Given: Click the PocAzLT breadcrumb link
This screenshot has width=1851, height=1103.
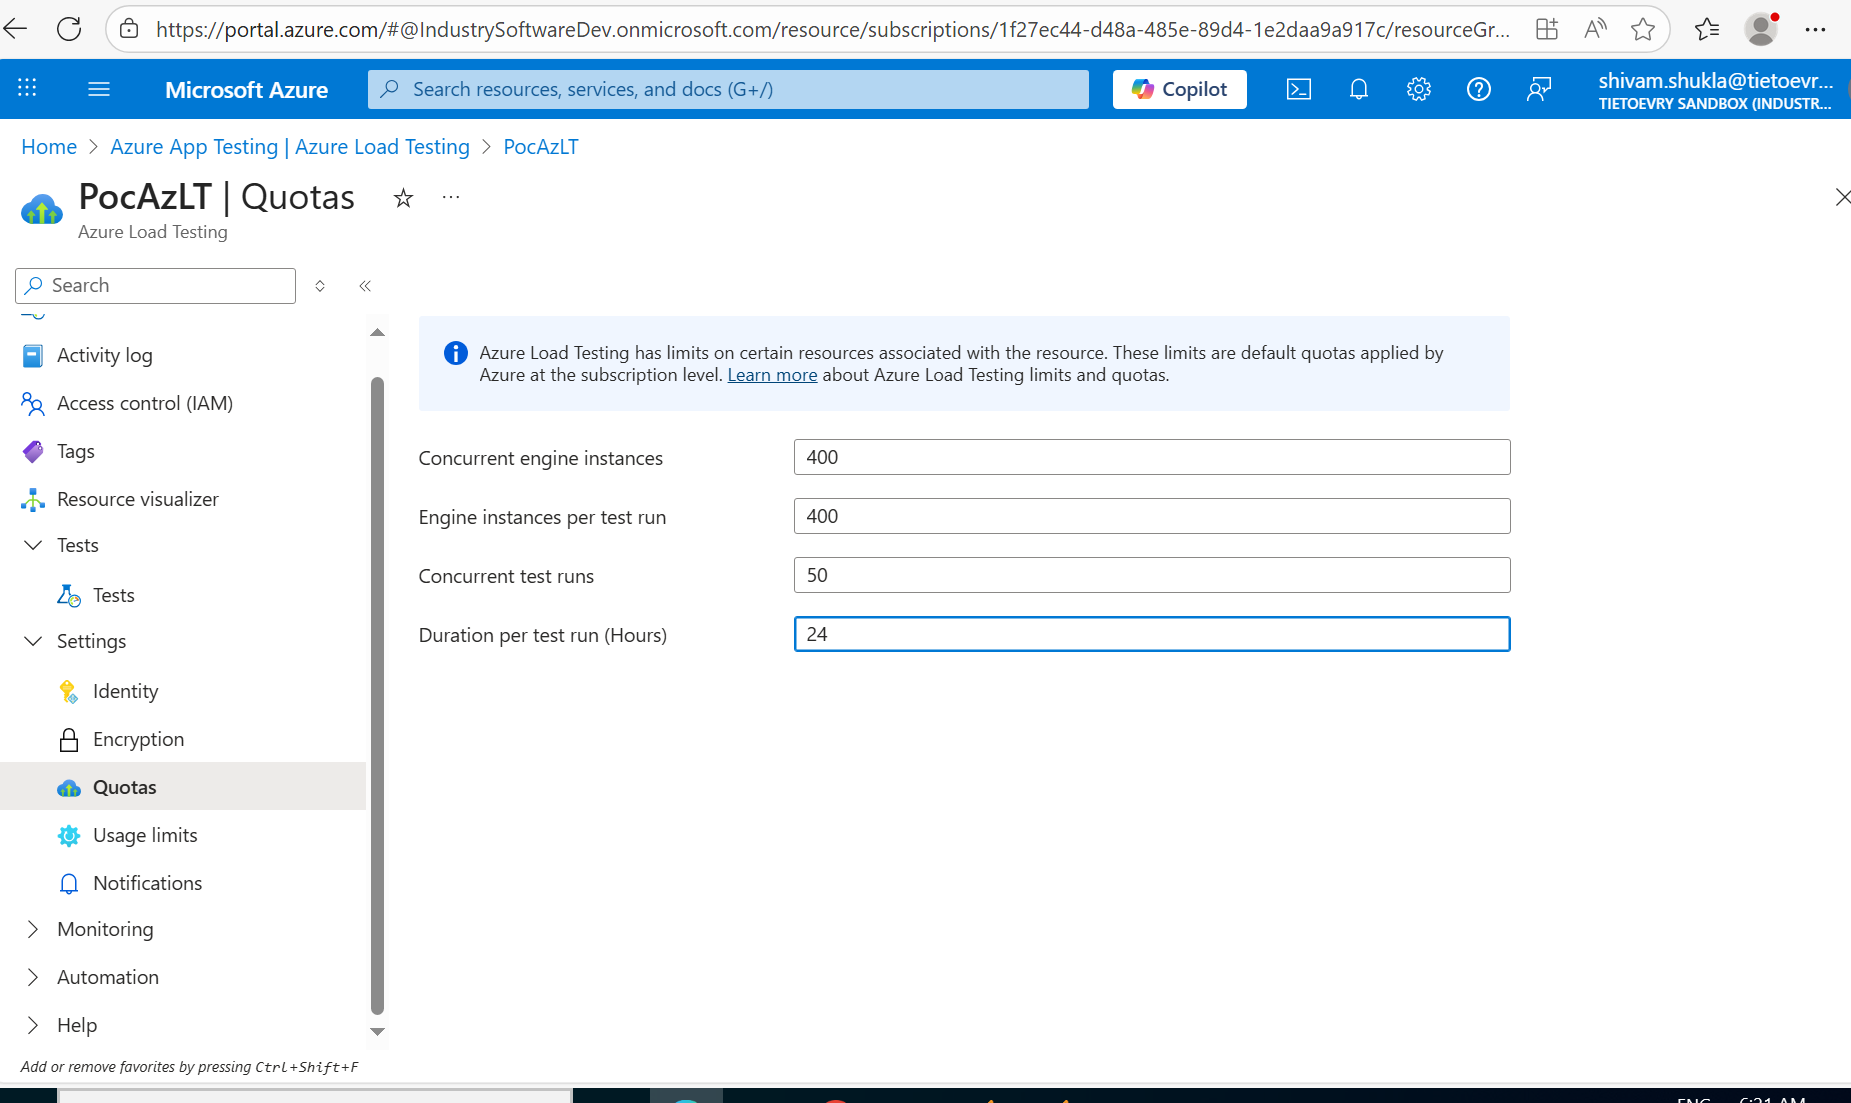Looking at the screenshot, I should coord(541,147).
